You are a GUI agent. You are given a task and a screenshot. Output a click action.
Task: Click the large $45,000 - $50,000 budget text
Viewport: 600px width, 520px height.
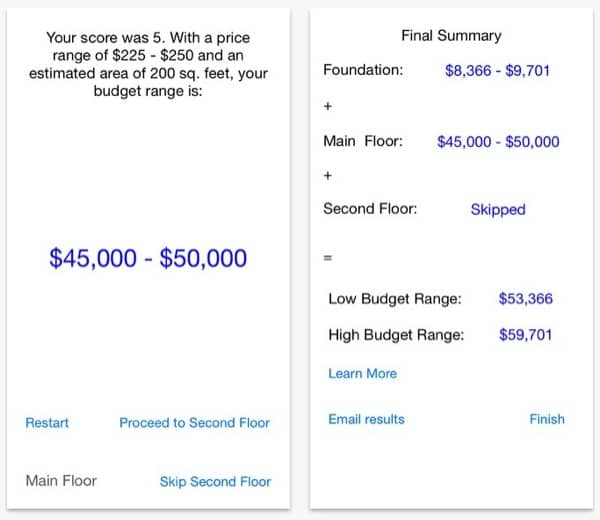coord(148,258)
